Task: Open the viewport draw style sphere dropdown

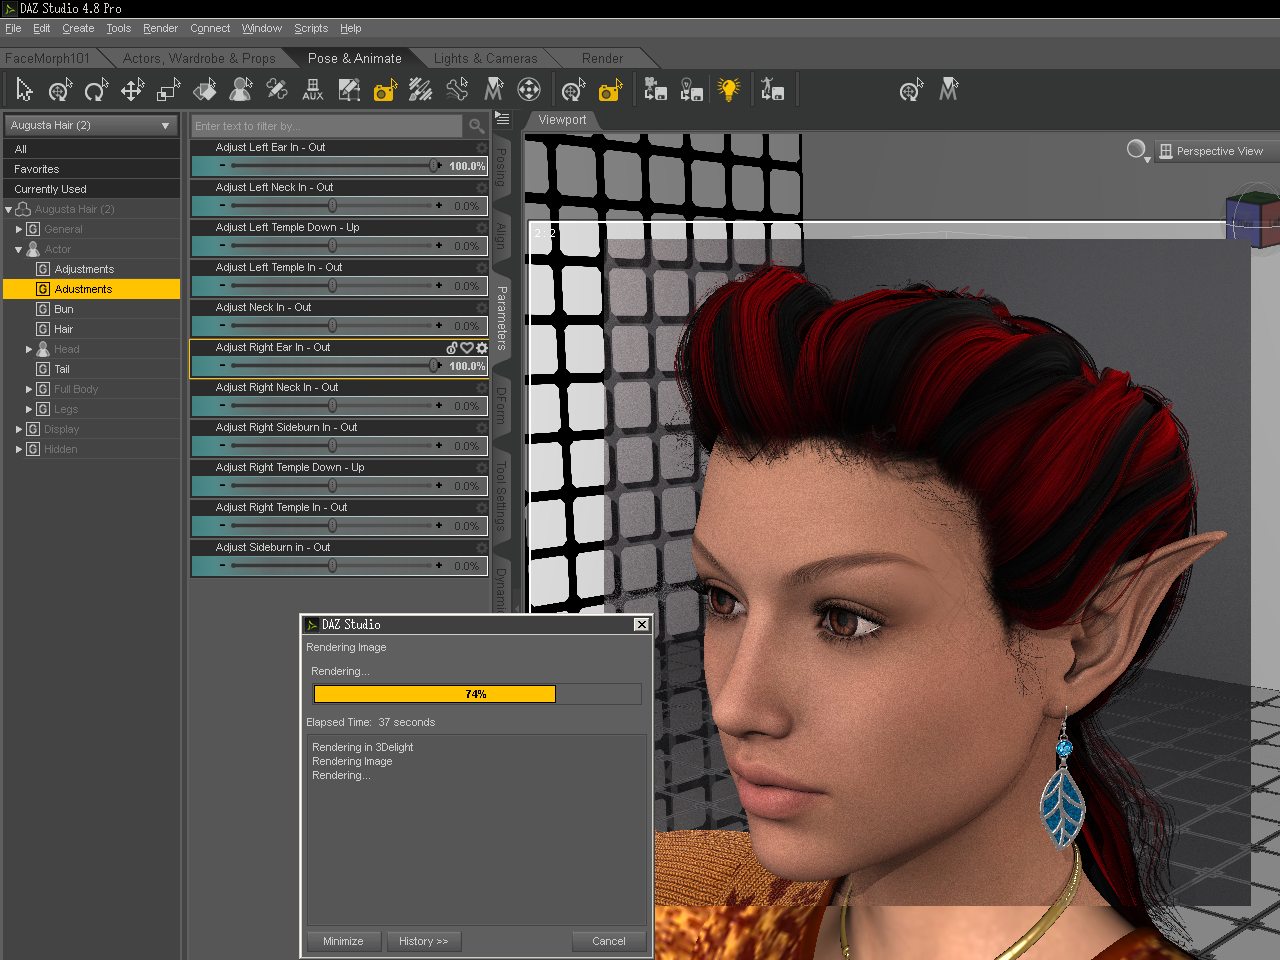Action: point(1138,151)
